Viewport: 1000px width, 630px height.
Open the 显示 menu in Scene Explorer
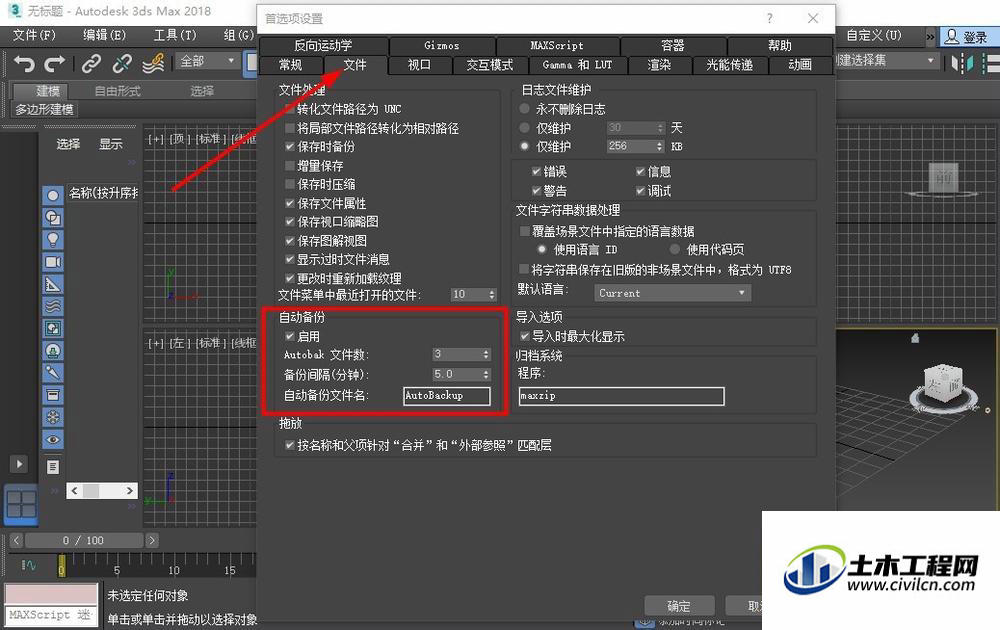[x=110, y=144]
